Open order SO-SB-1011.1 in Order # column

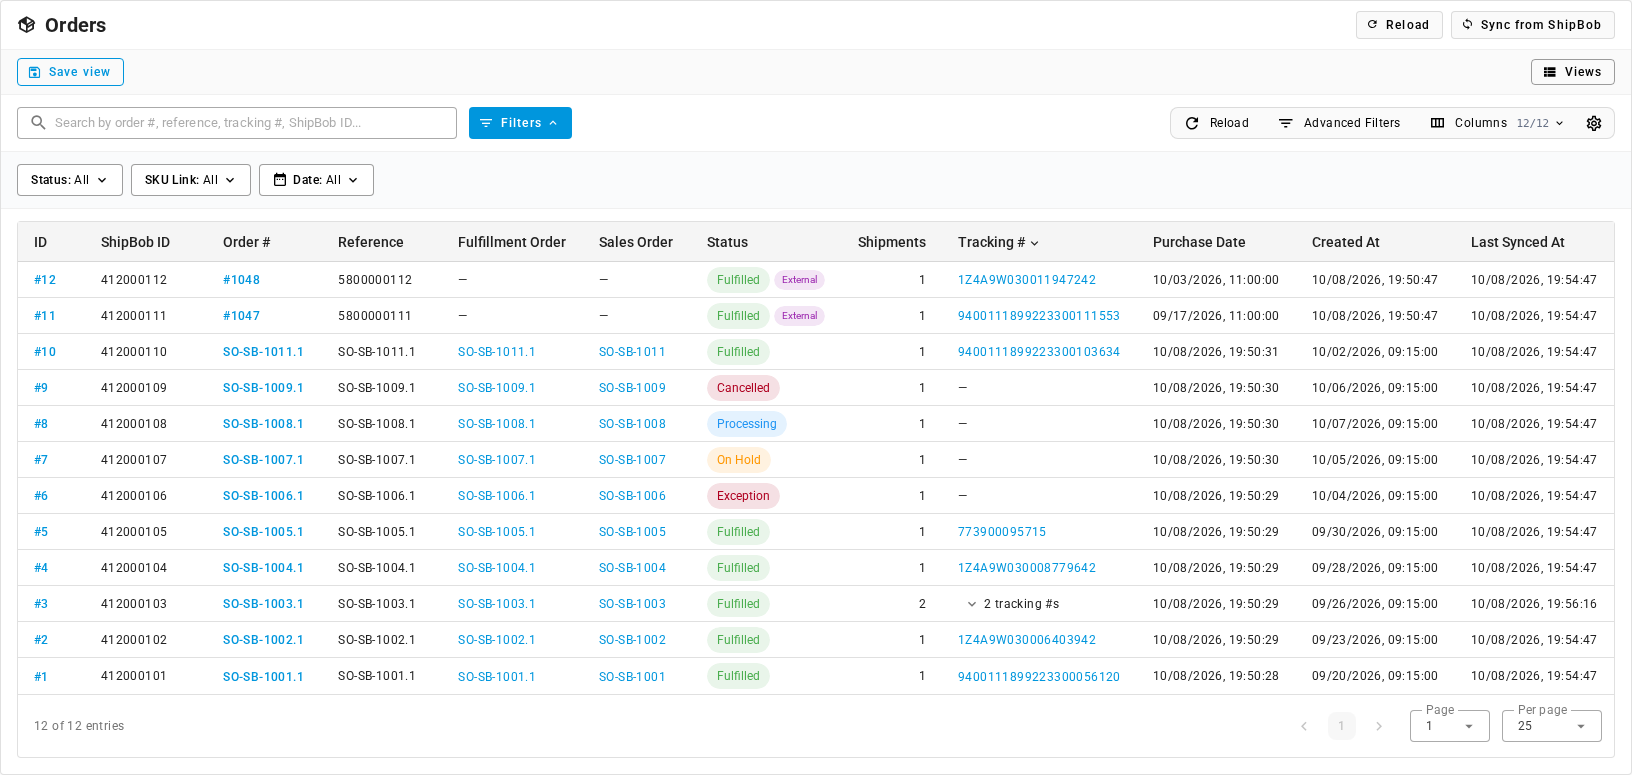tap(263, 352)
